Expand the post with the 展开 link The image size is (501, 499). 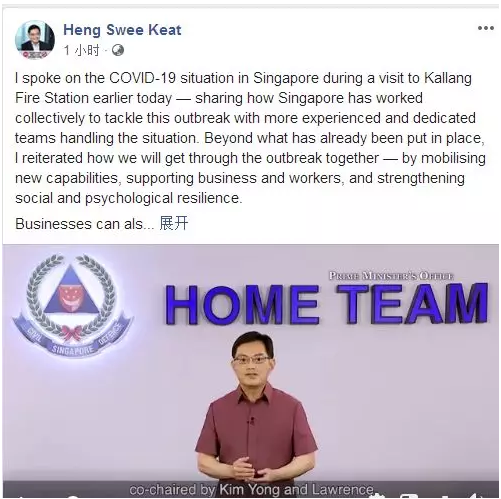click(x=174, y=223)
